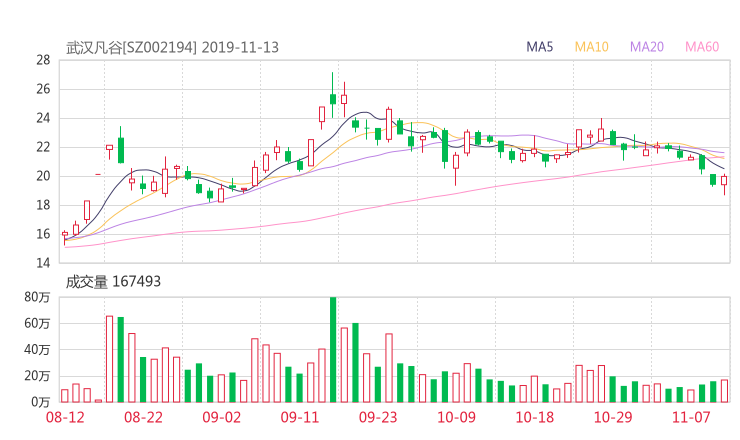Click the 60万 volume axis label
This screenshot has width=740, height=440.
tap(37, 323)
